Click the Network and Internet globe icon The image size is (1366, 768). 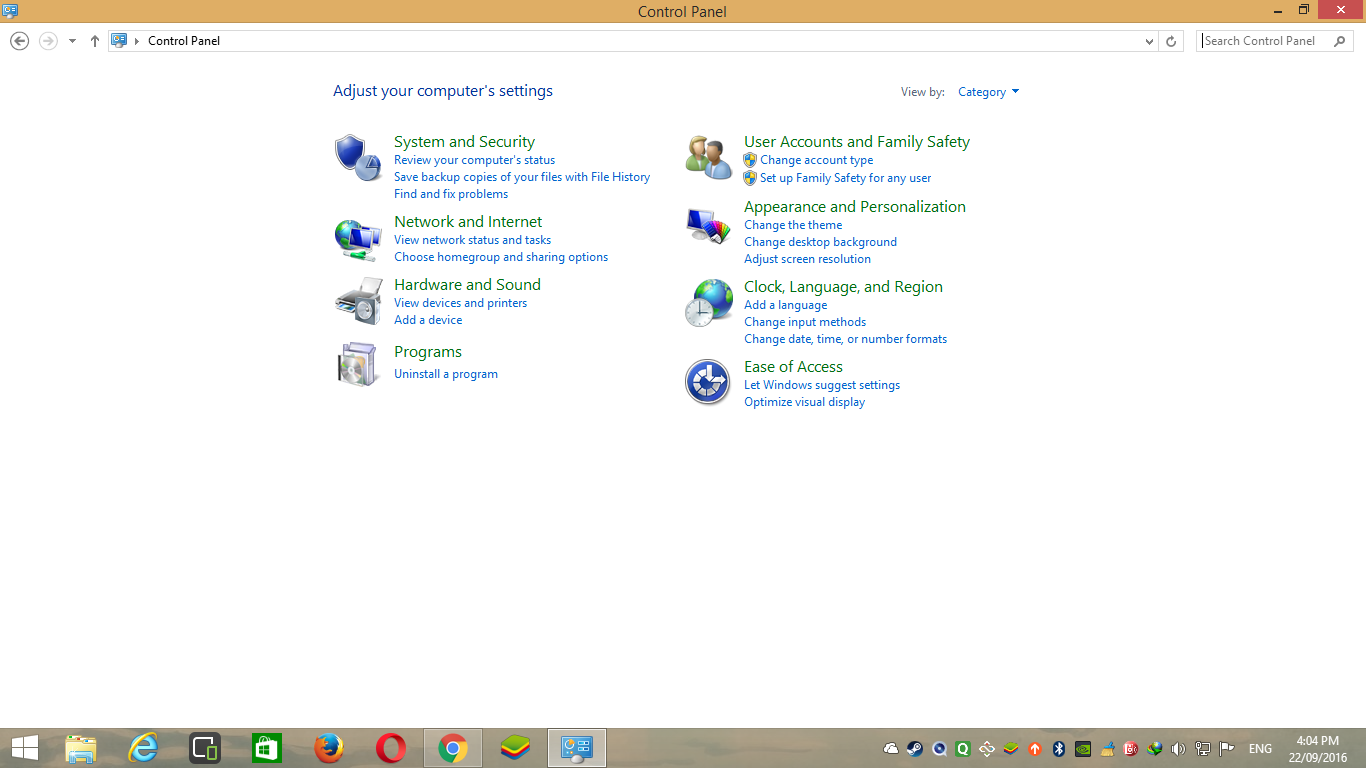(x=358, y=240)
